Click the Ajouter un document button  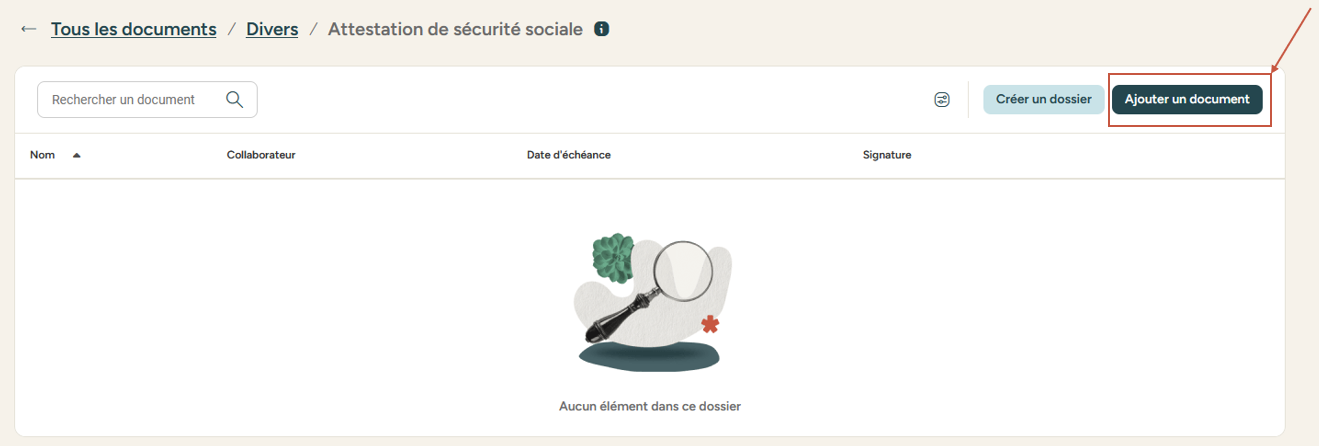[x=1187, y=100]
